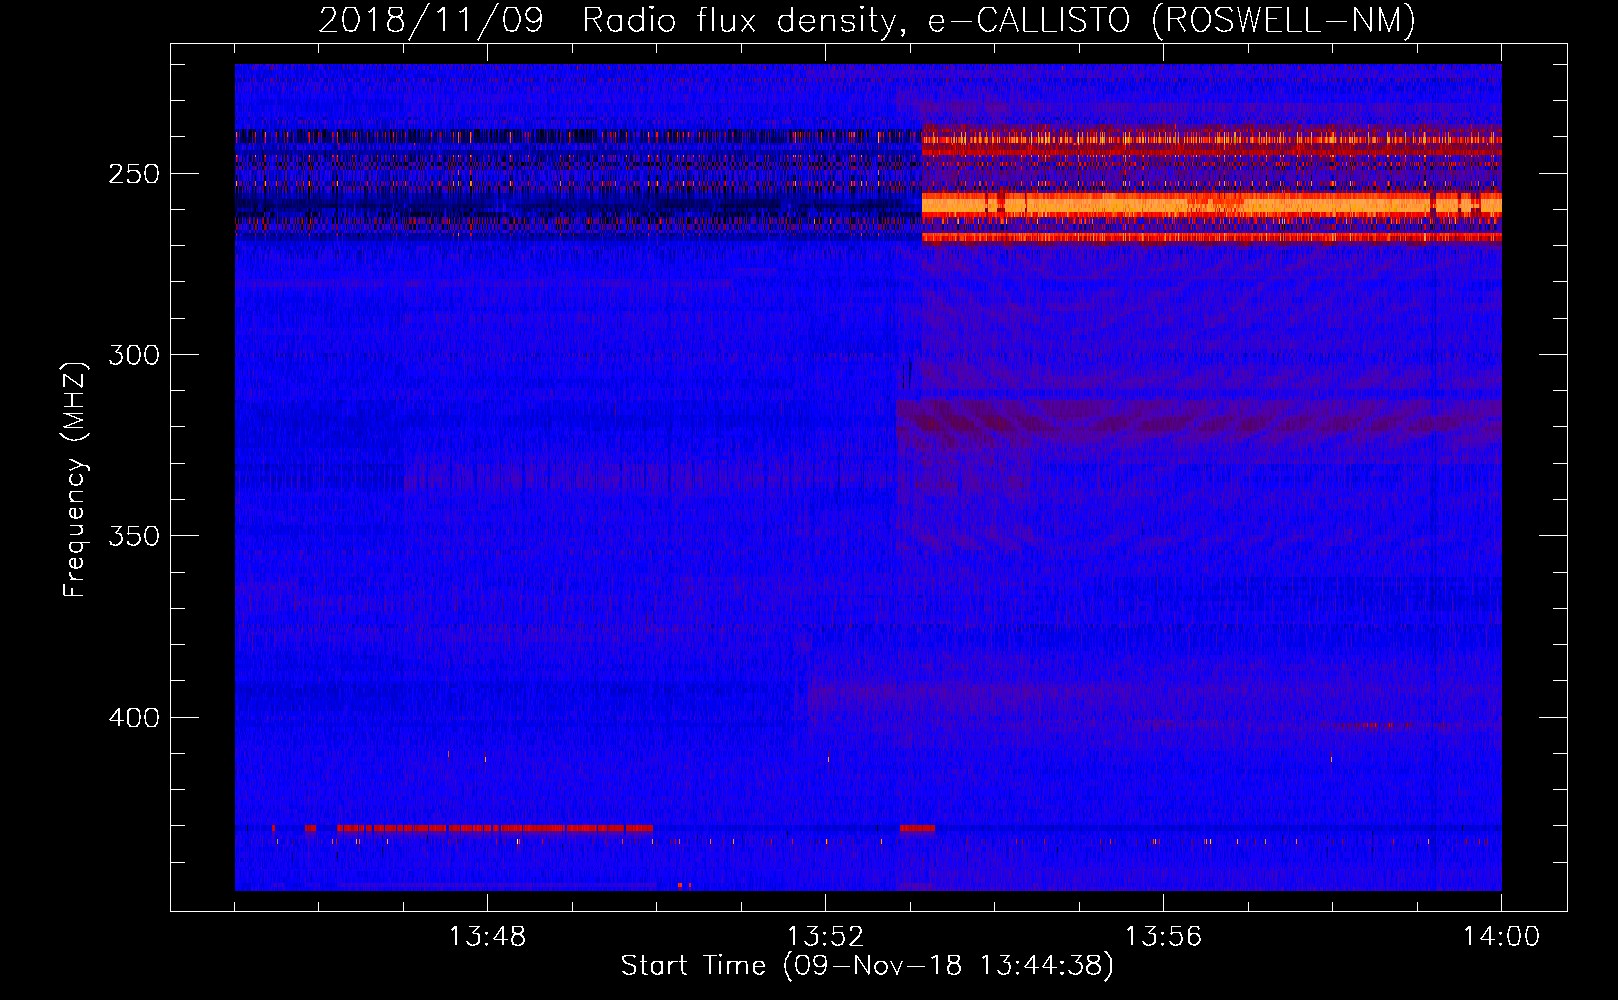The width and height of the screenshot is (1618, 1000).
Task: Click the '350' frequency axis label
Action: (x=134, y=536)
